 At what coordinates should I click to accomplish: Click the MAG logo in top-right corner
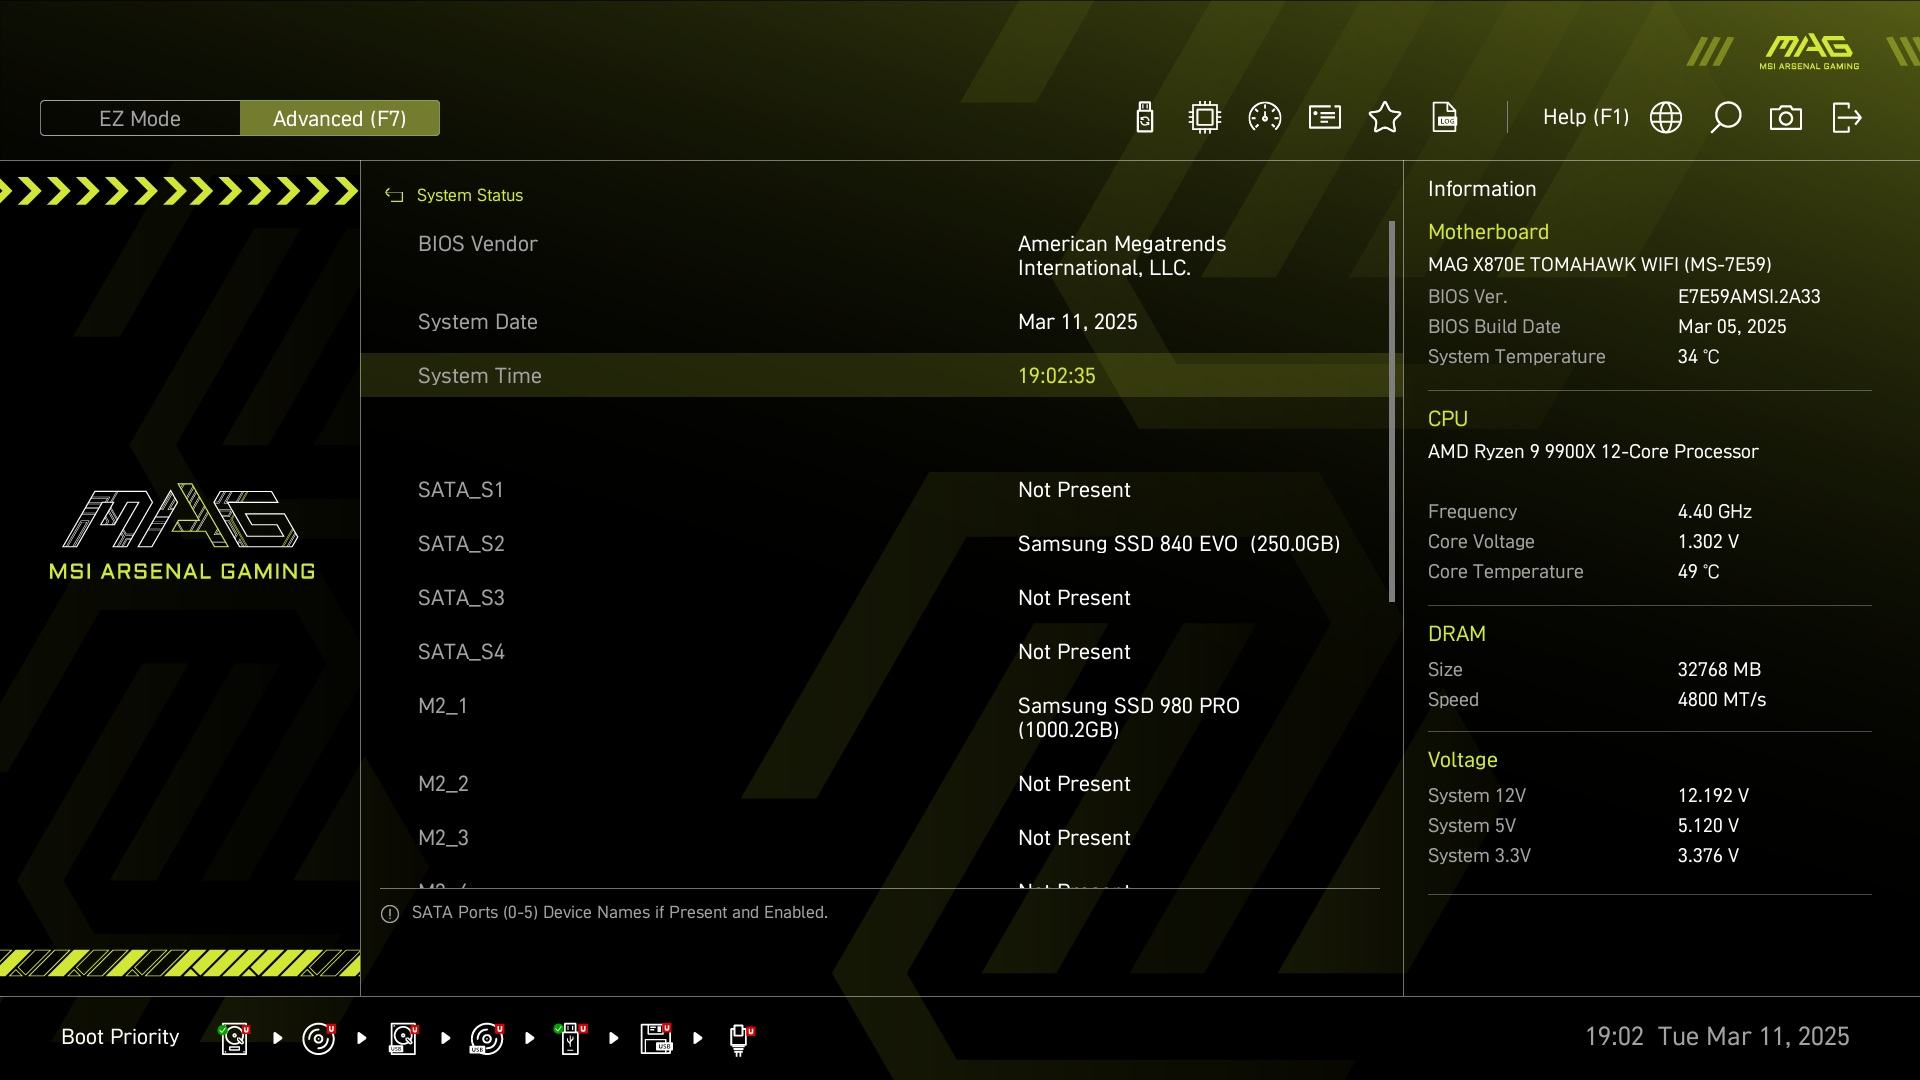point(1809,52)
